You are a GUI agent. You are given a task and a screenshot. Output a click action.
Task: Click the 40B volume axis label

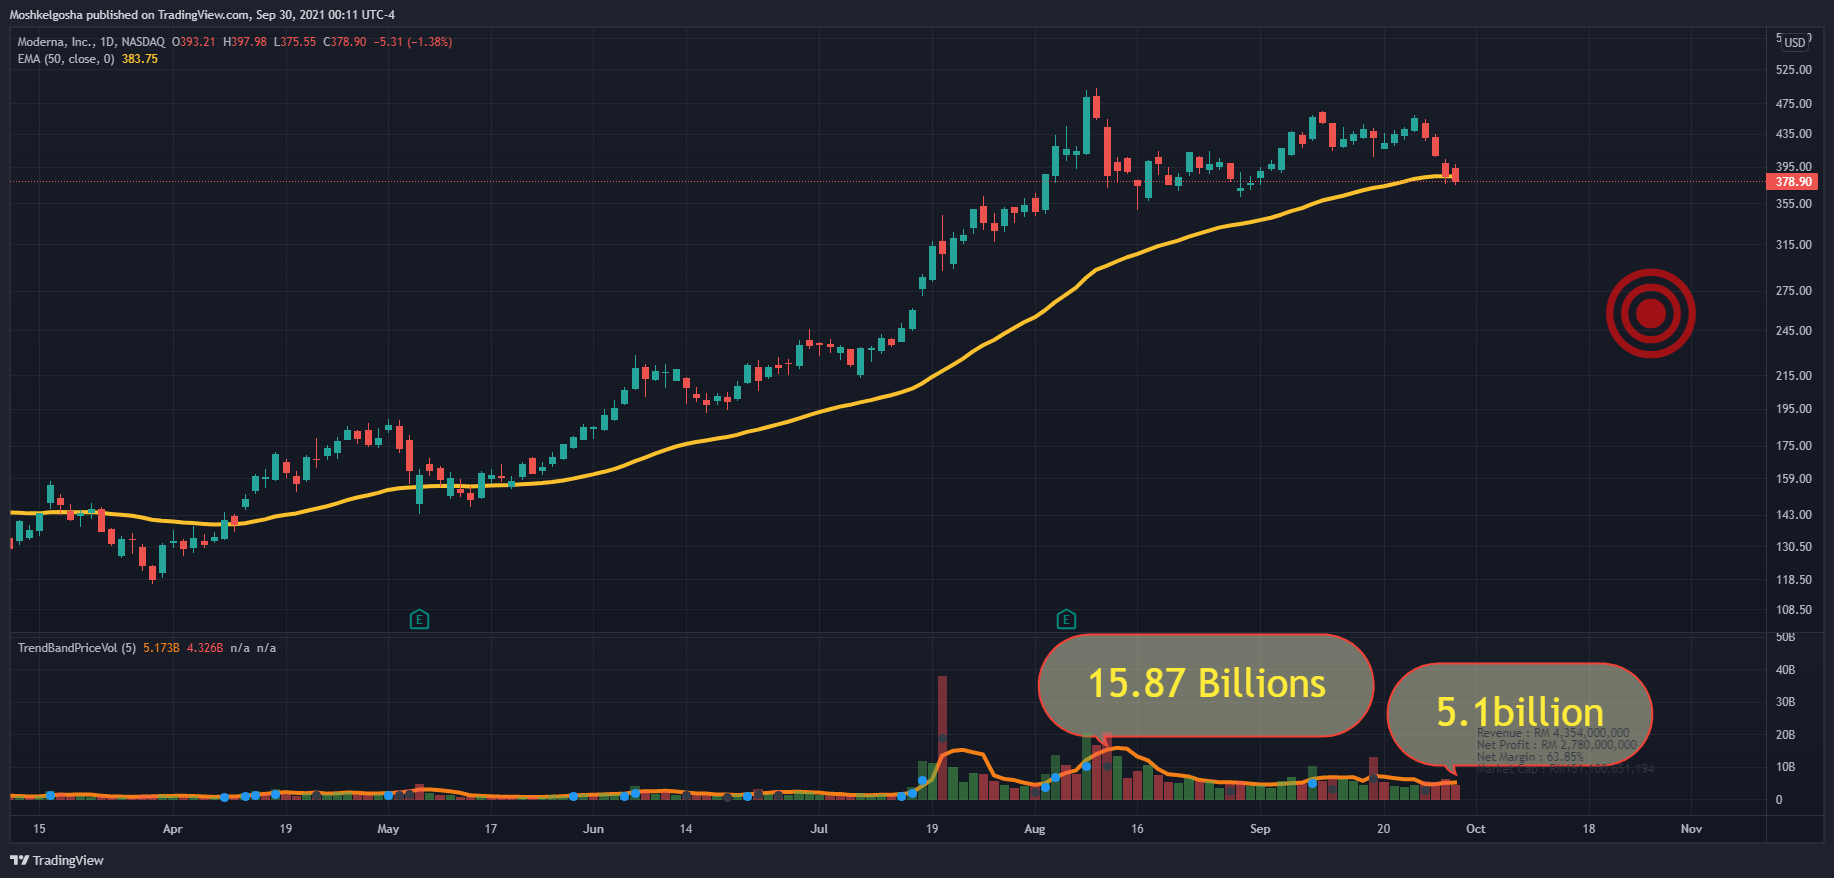(1785, 670)
